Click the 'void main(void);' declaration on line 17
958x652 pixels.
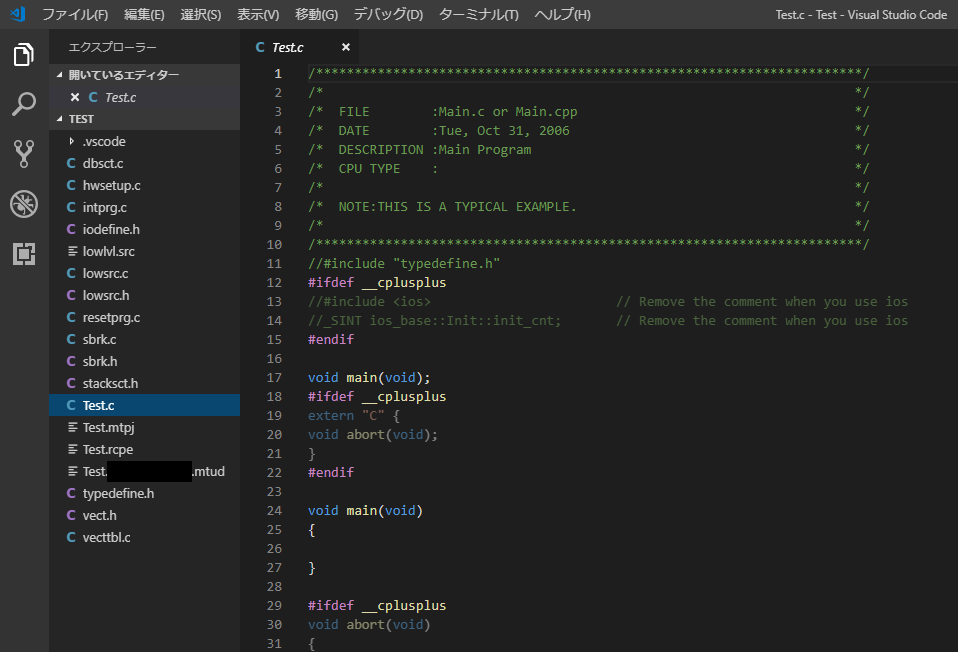coord(369,378)
